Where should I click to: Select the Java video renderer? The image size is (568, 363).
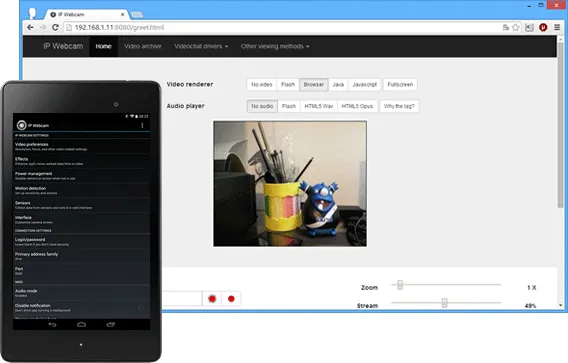(x=338, y=84)
